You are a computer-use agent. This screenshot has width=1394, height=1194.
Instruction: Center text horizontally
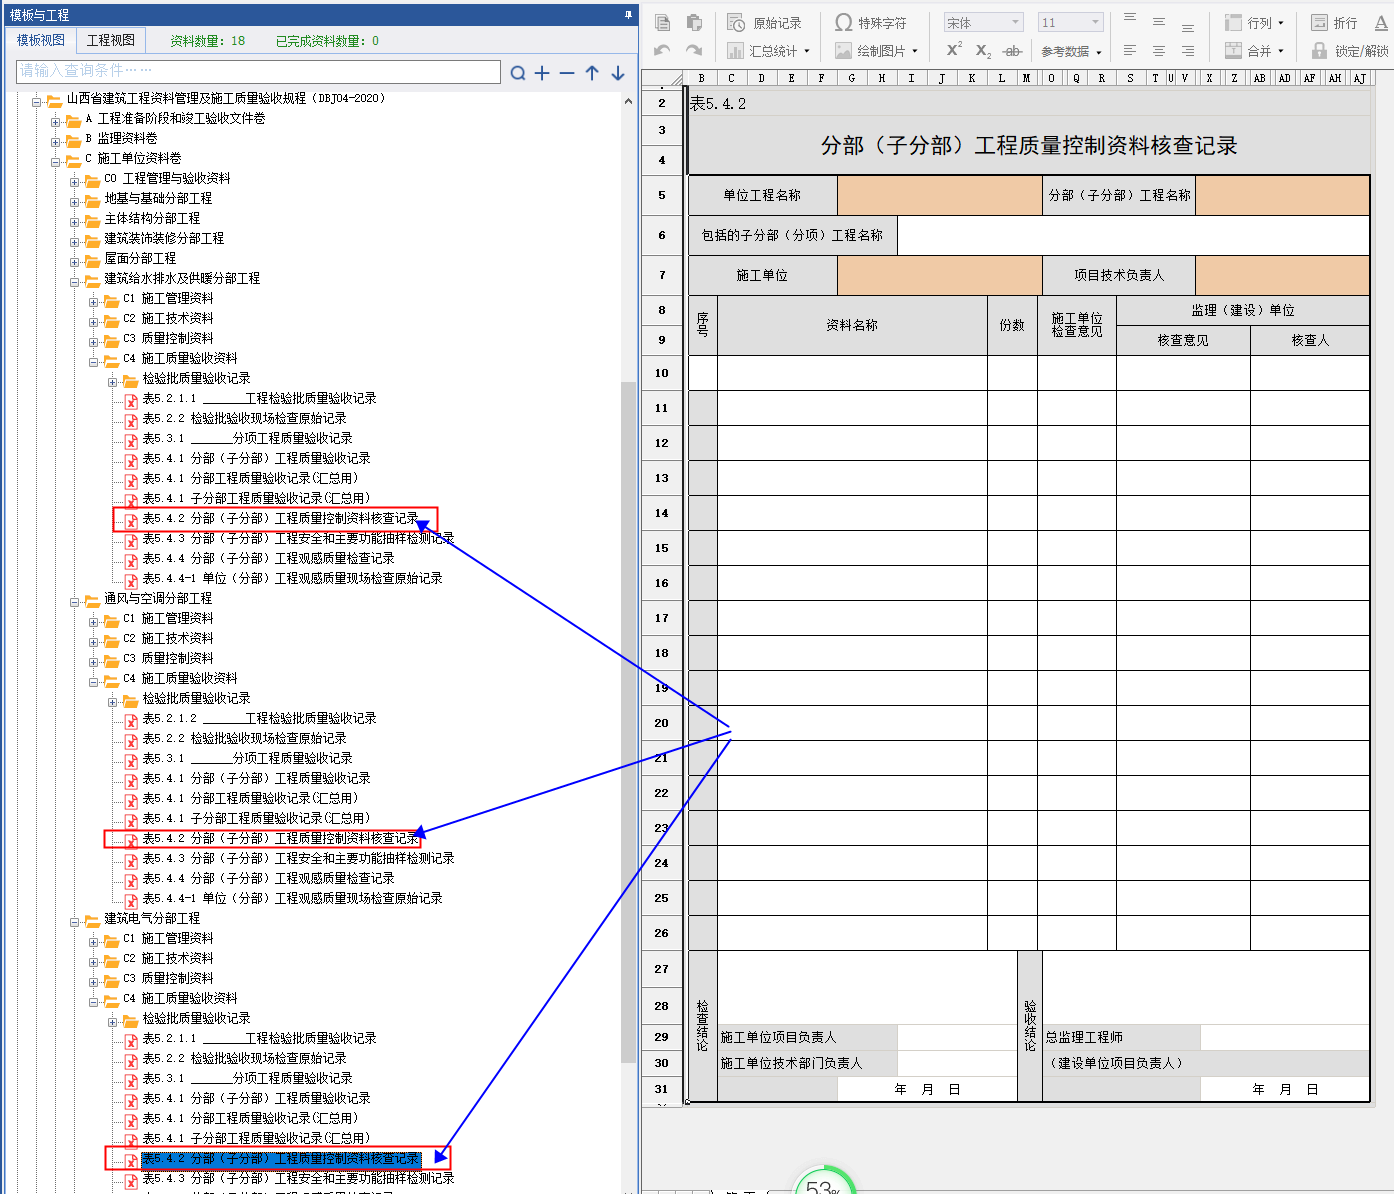pos(1159,50)
